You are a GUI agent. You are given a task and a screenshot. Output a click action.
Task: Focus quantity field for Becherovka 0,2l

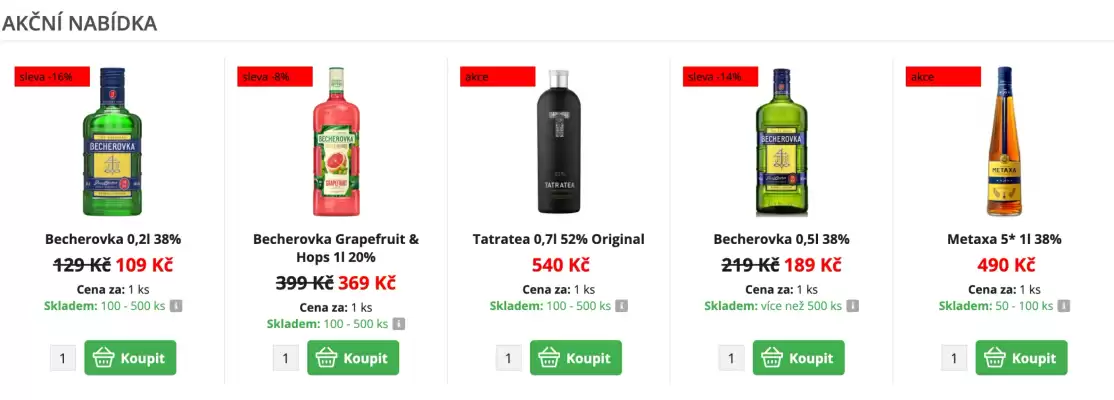(x=63, y=358)
